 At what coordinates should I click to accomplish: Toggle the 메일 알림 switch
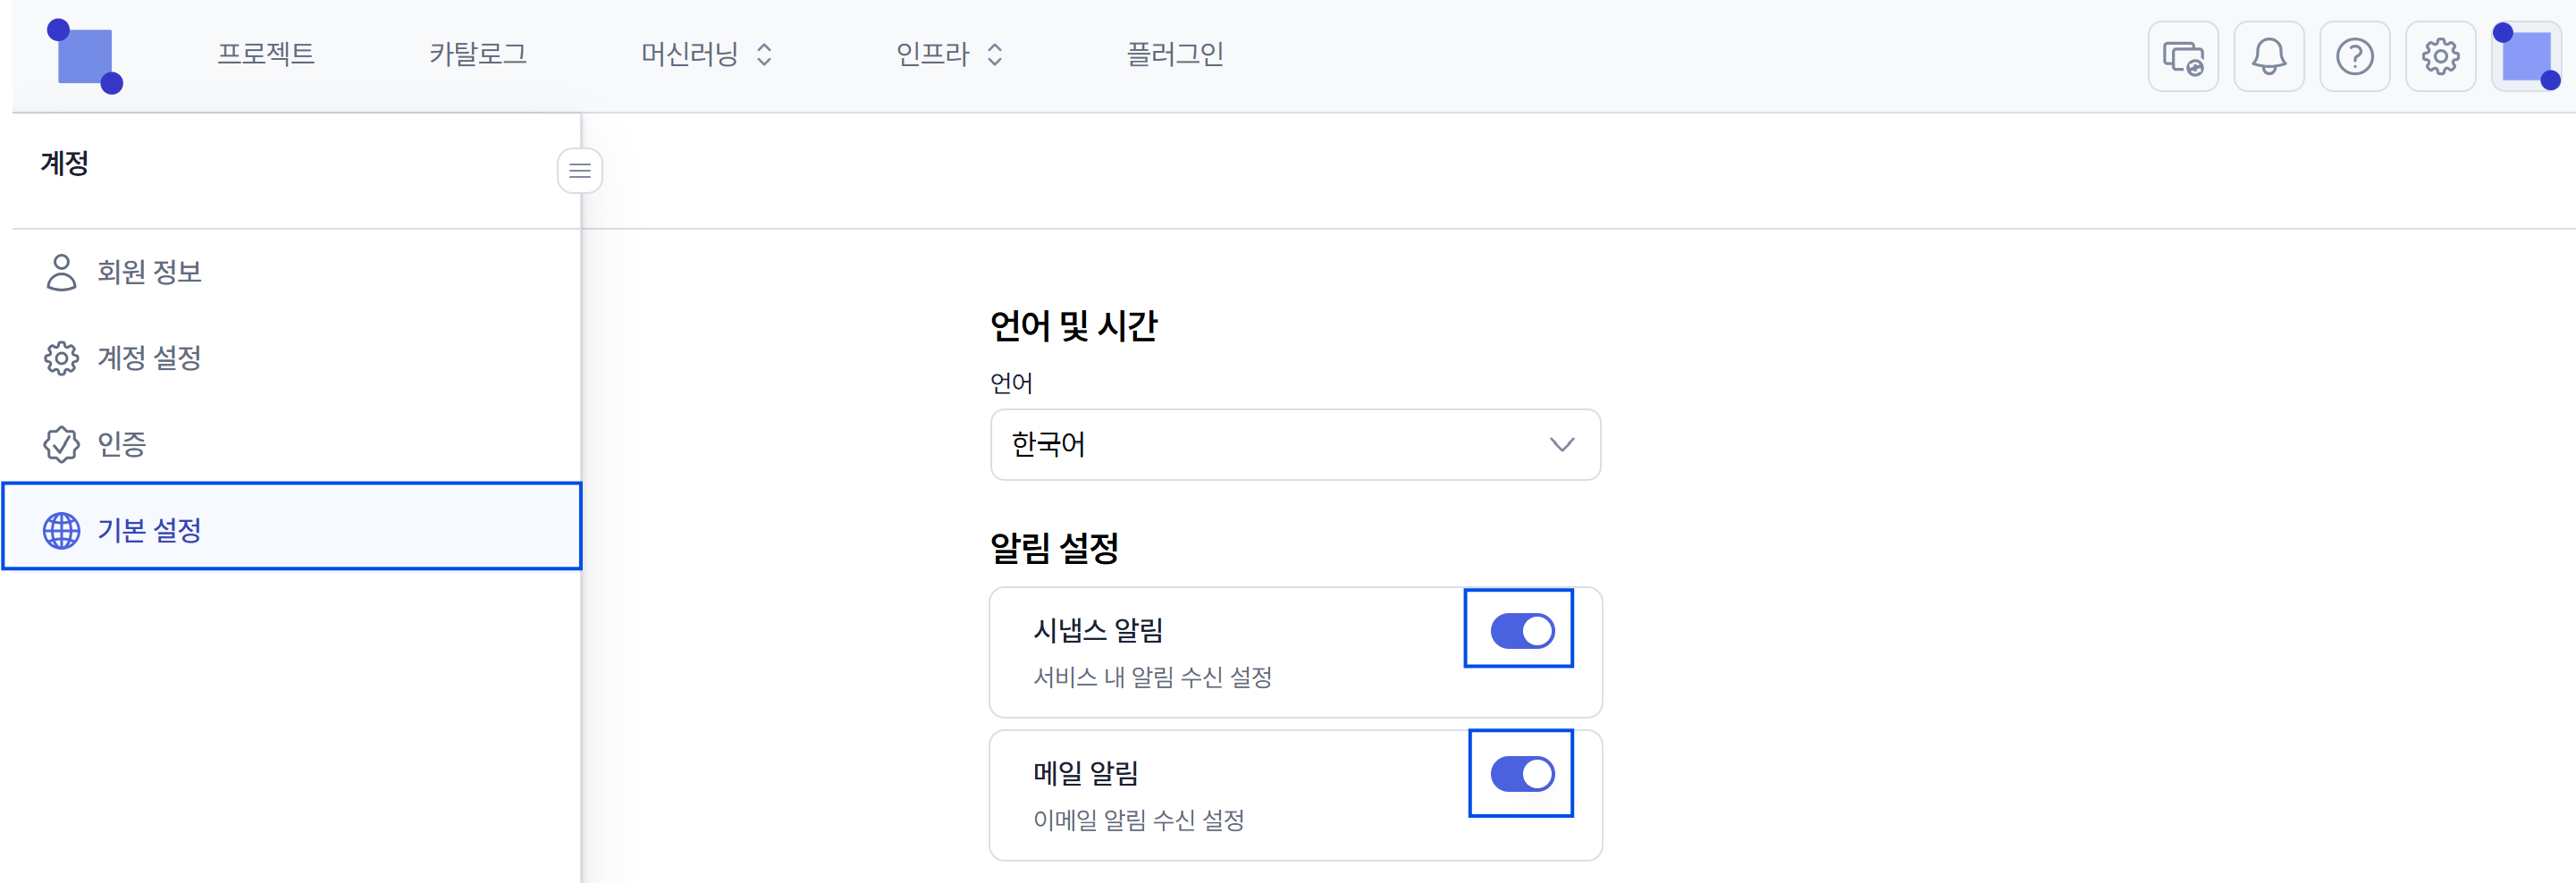coord(1522,774)
